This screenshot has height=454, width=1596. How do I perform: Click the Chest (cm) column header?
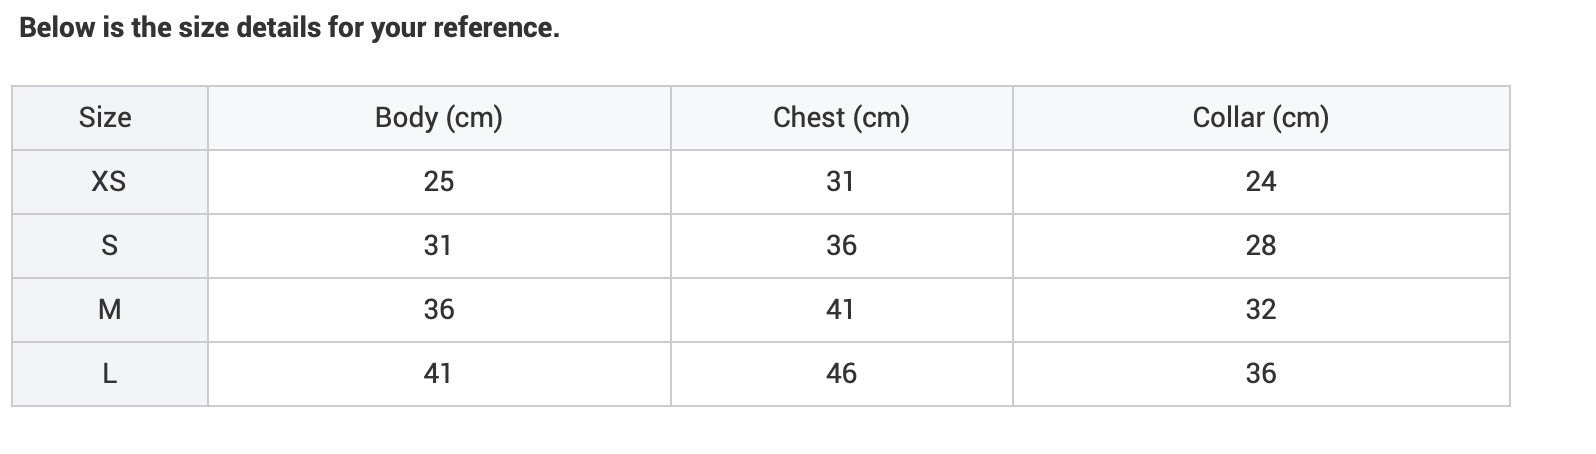click(841, 118)
